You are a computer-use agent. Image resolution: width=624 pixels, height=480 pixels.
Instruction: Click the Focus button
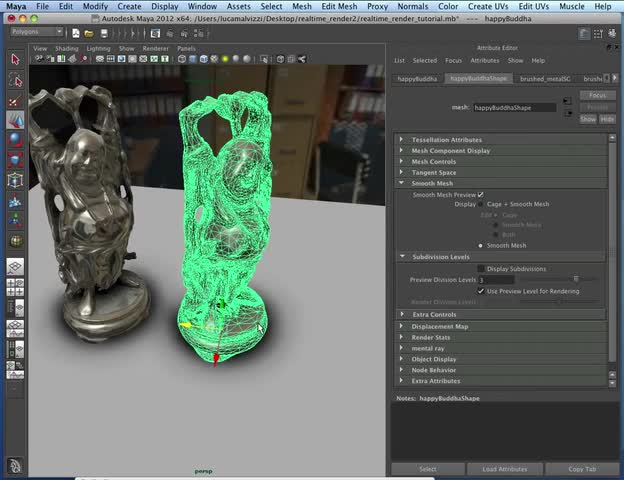click(597, 95)
